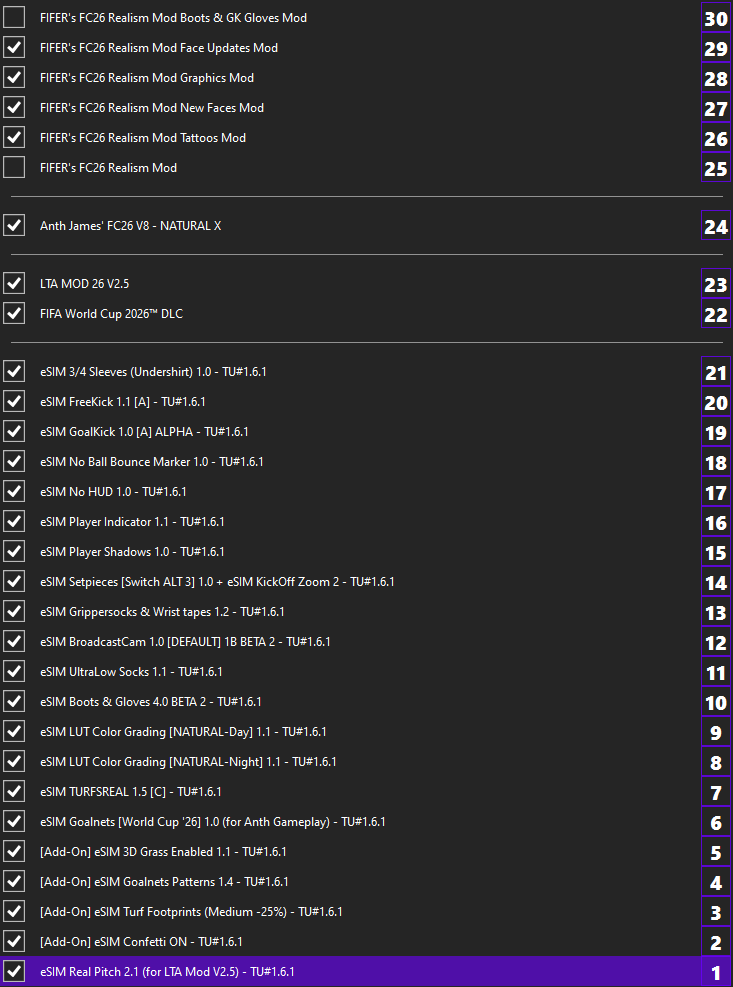Toggle eSIM 3D Grass Enabled add-on checkbox
This screenshot has height=987, width=733.
[x=14, y=852]
